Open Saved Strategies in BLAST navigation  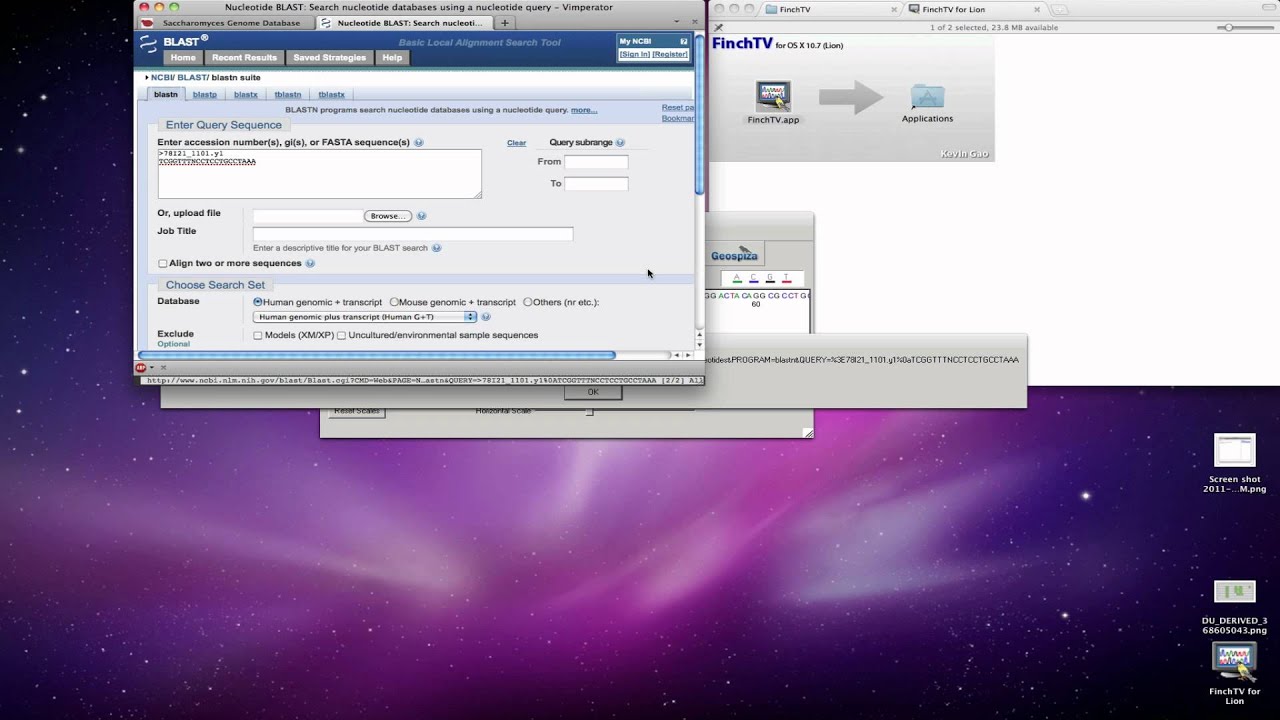(x=330, y=58)
